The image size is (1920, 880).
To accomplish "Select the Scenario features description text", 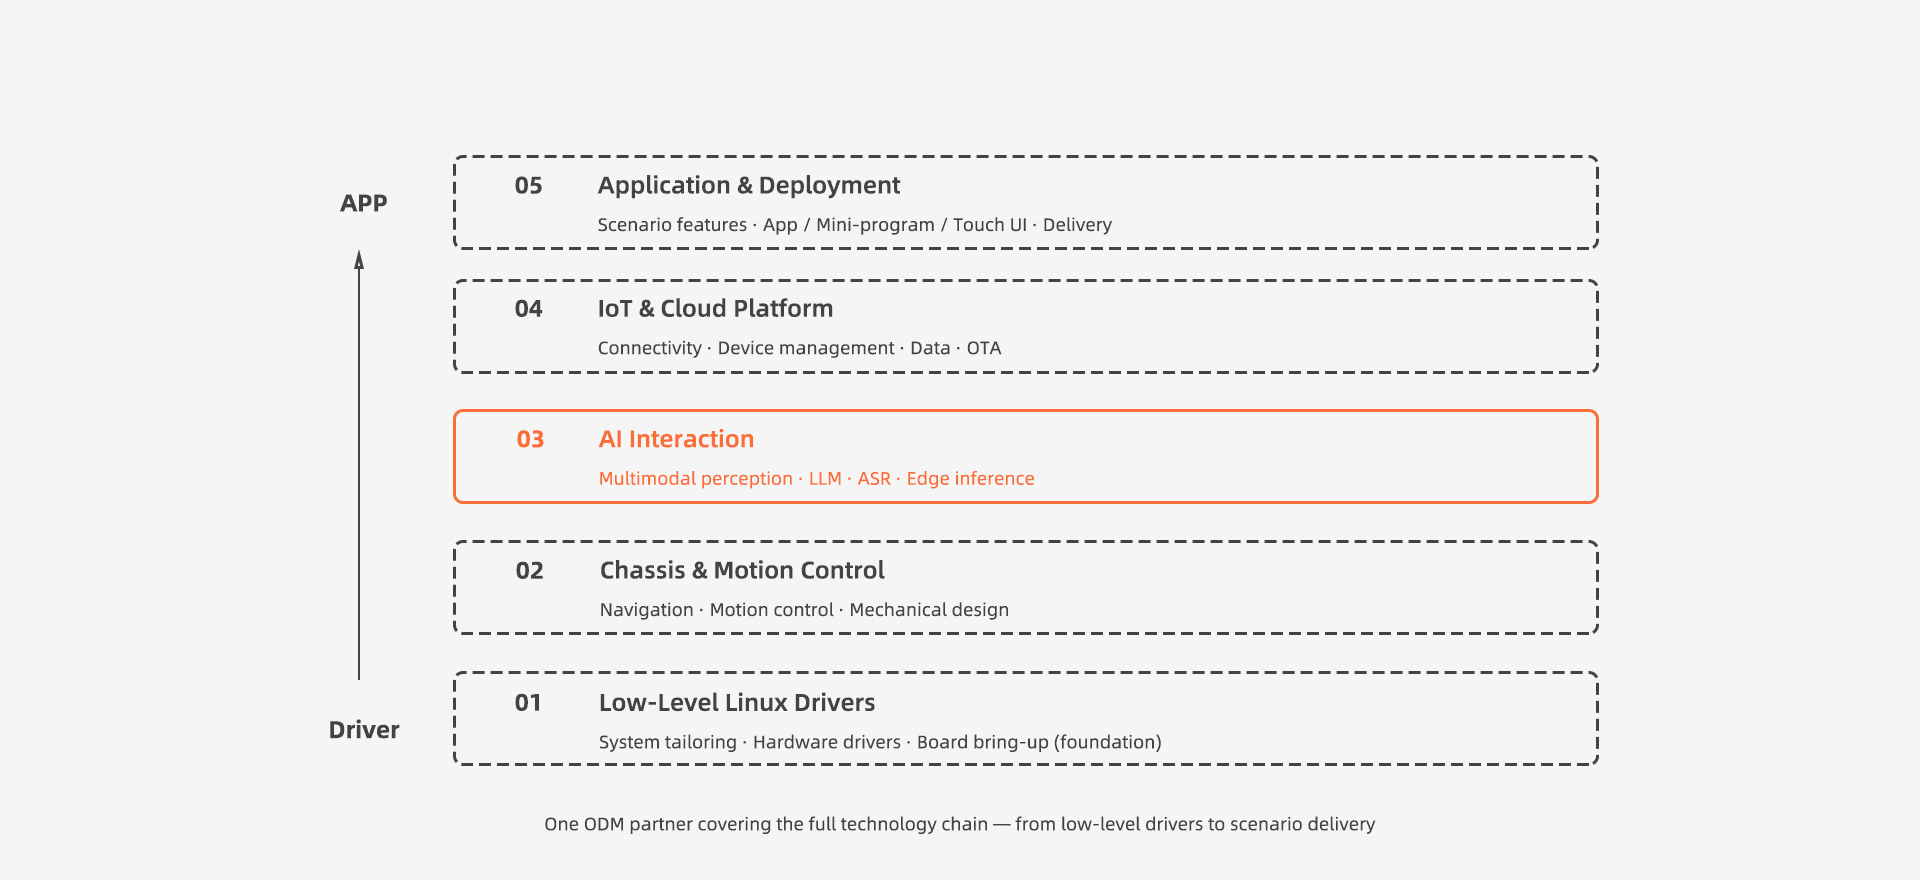I will coord(854,225).
